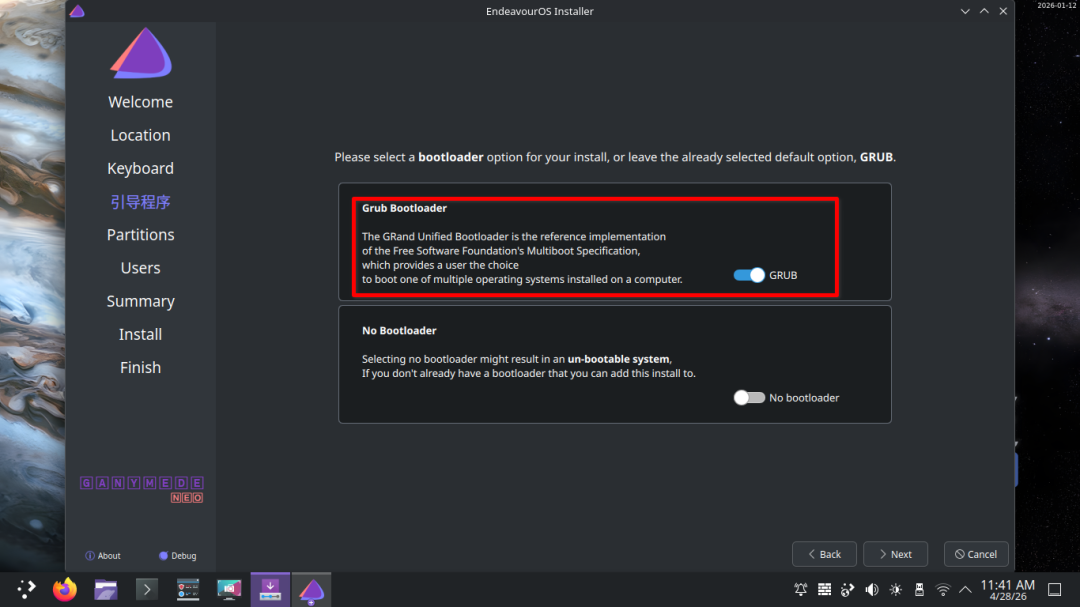Open the removable USB devices tray icon
The image size is (1080, 607).
[920, 589]
